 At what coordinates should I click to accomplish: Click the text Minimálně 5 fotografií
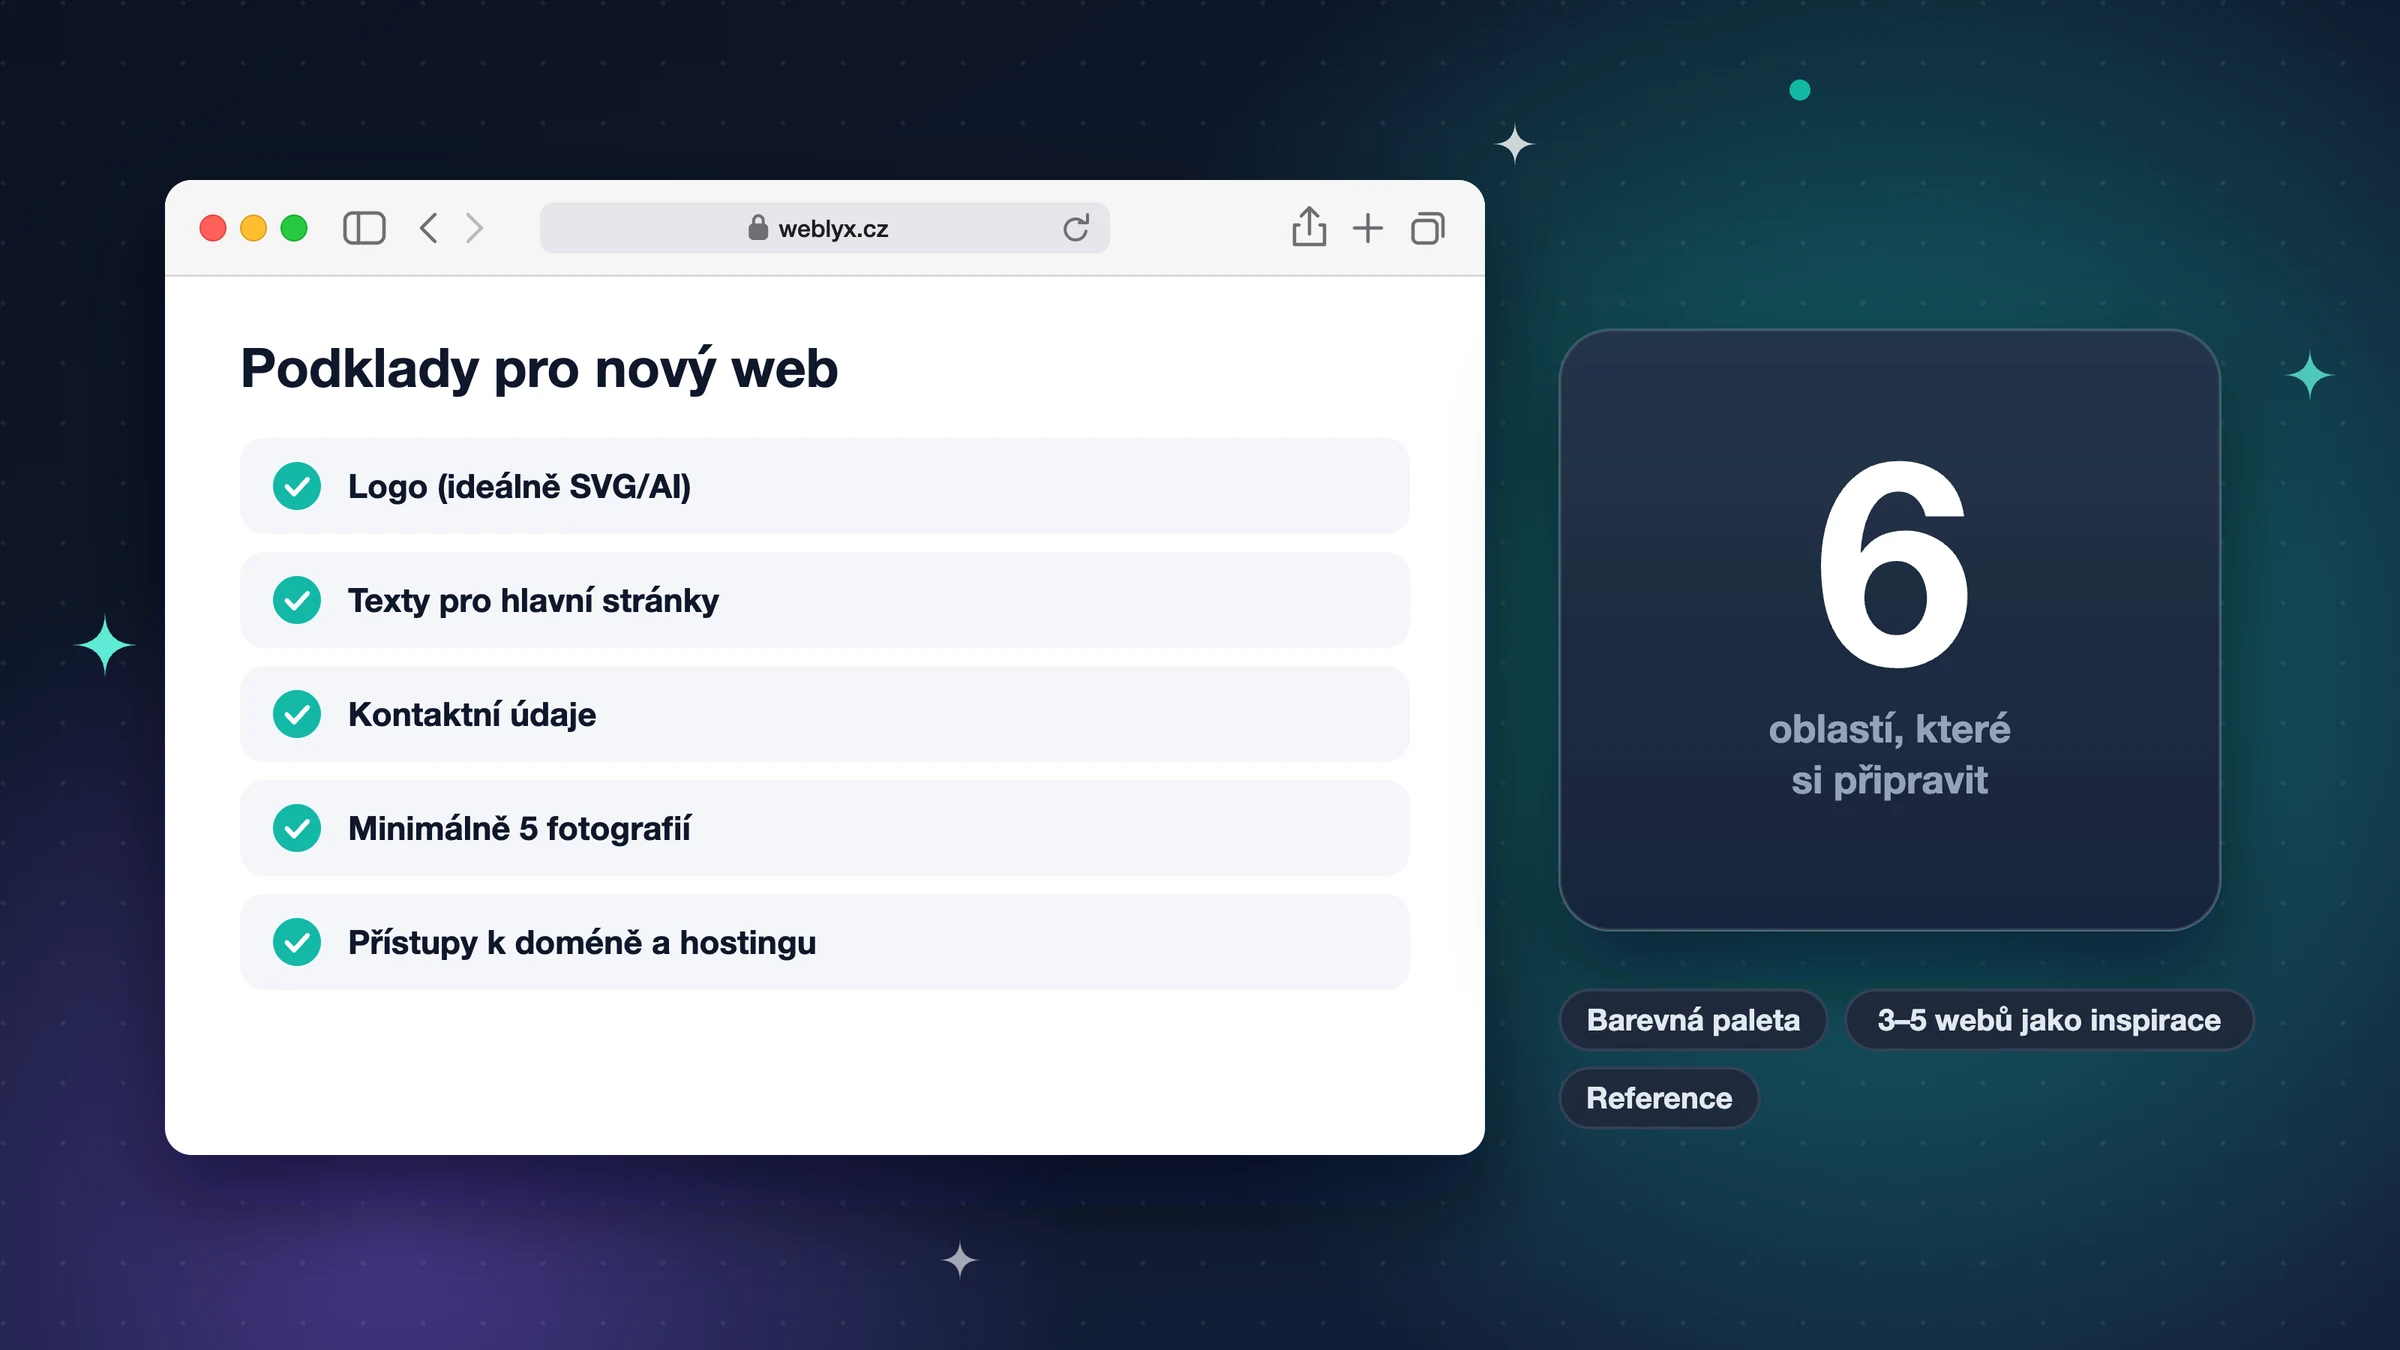click(519, 829)
